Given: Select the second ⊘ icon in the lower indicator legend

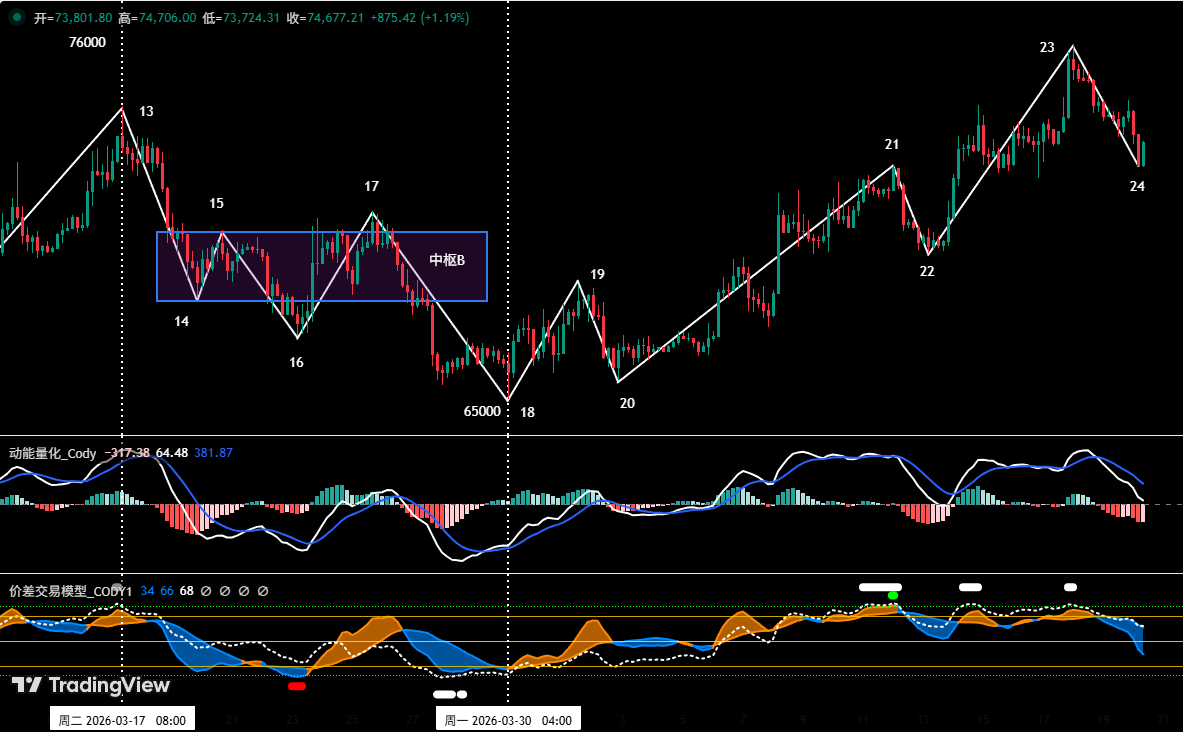Looking at the screenshot, I should point(224,590).
